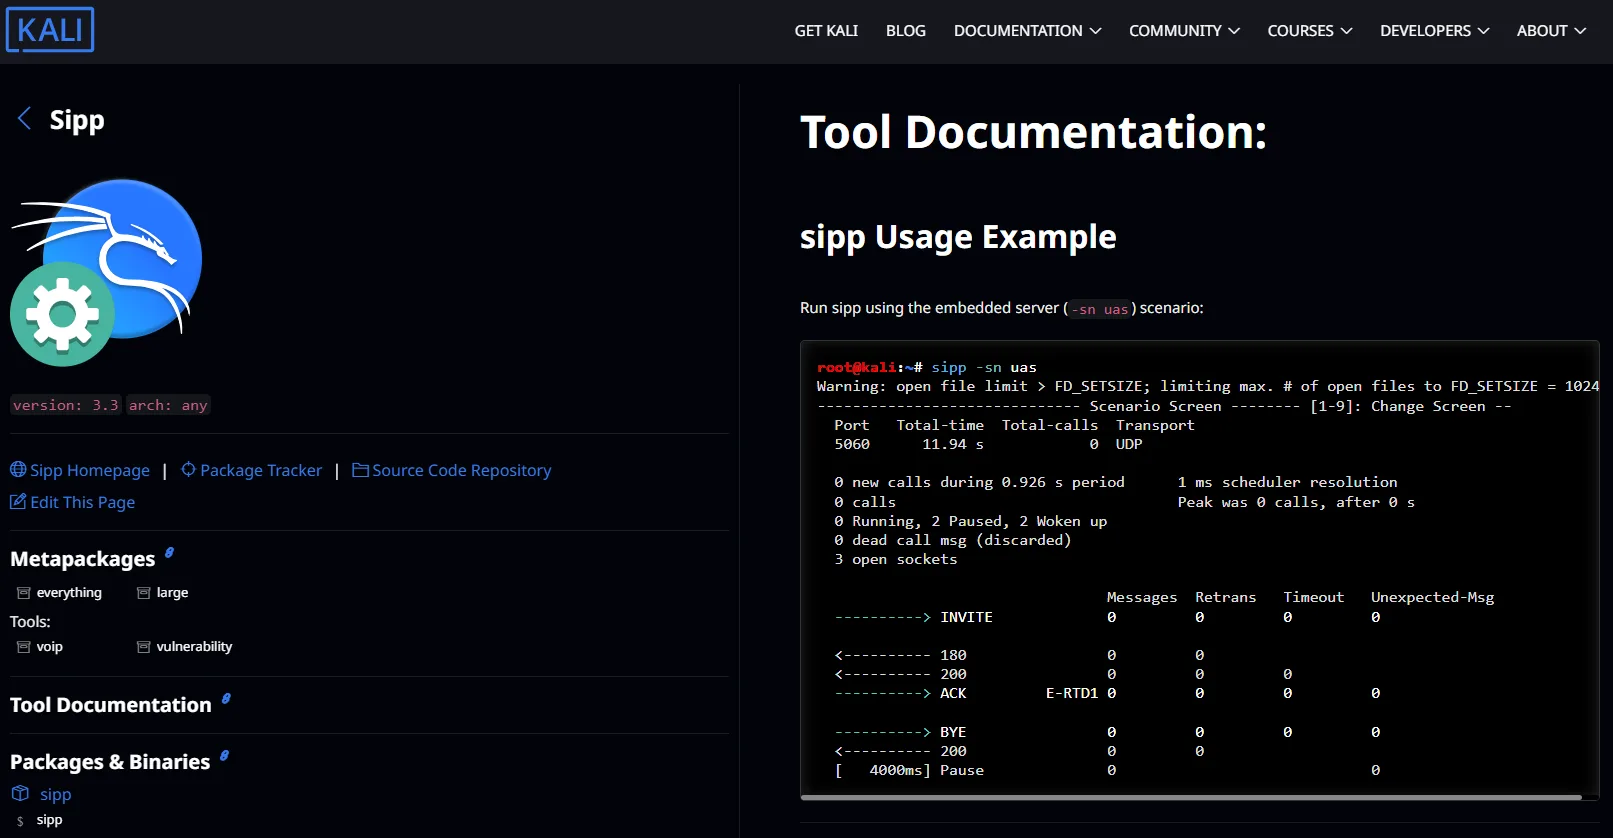Click the package icon beside large
This screenshot has width=1613, height=838.
coord(144,593)
